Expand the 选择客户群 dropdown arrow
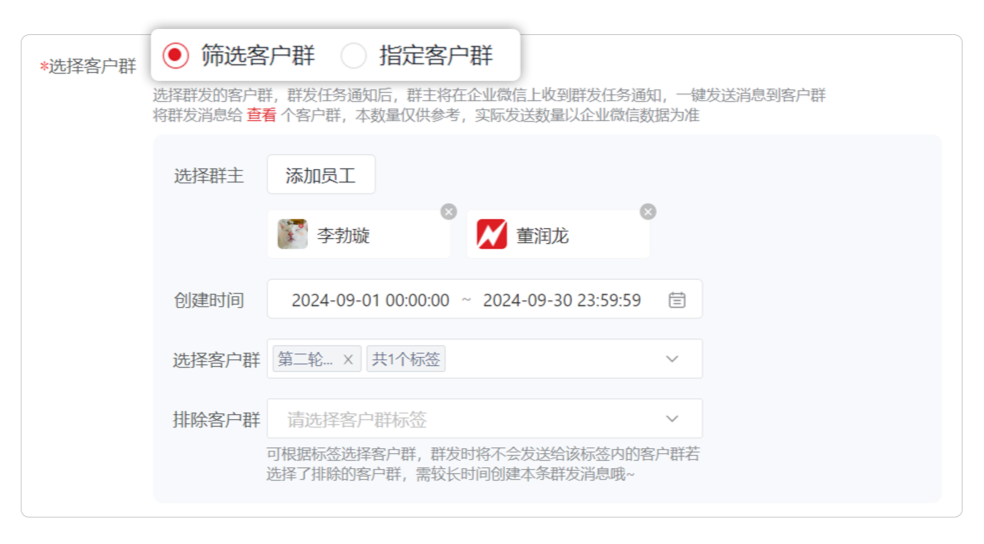The width and height of the screenshot is (984, 544). coord(672,359)
